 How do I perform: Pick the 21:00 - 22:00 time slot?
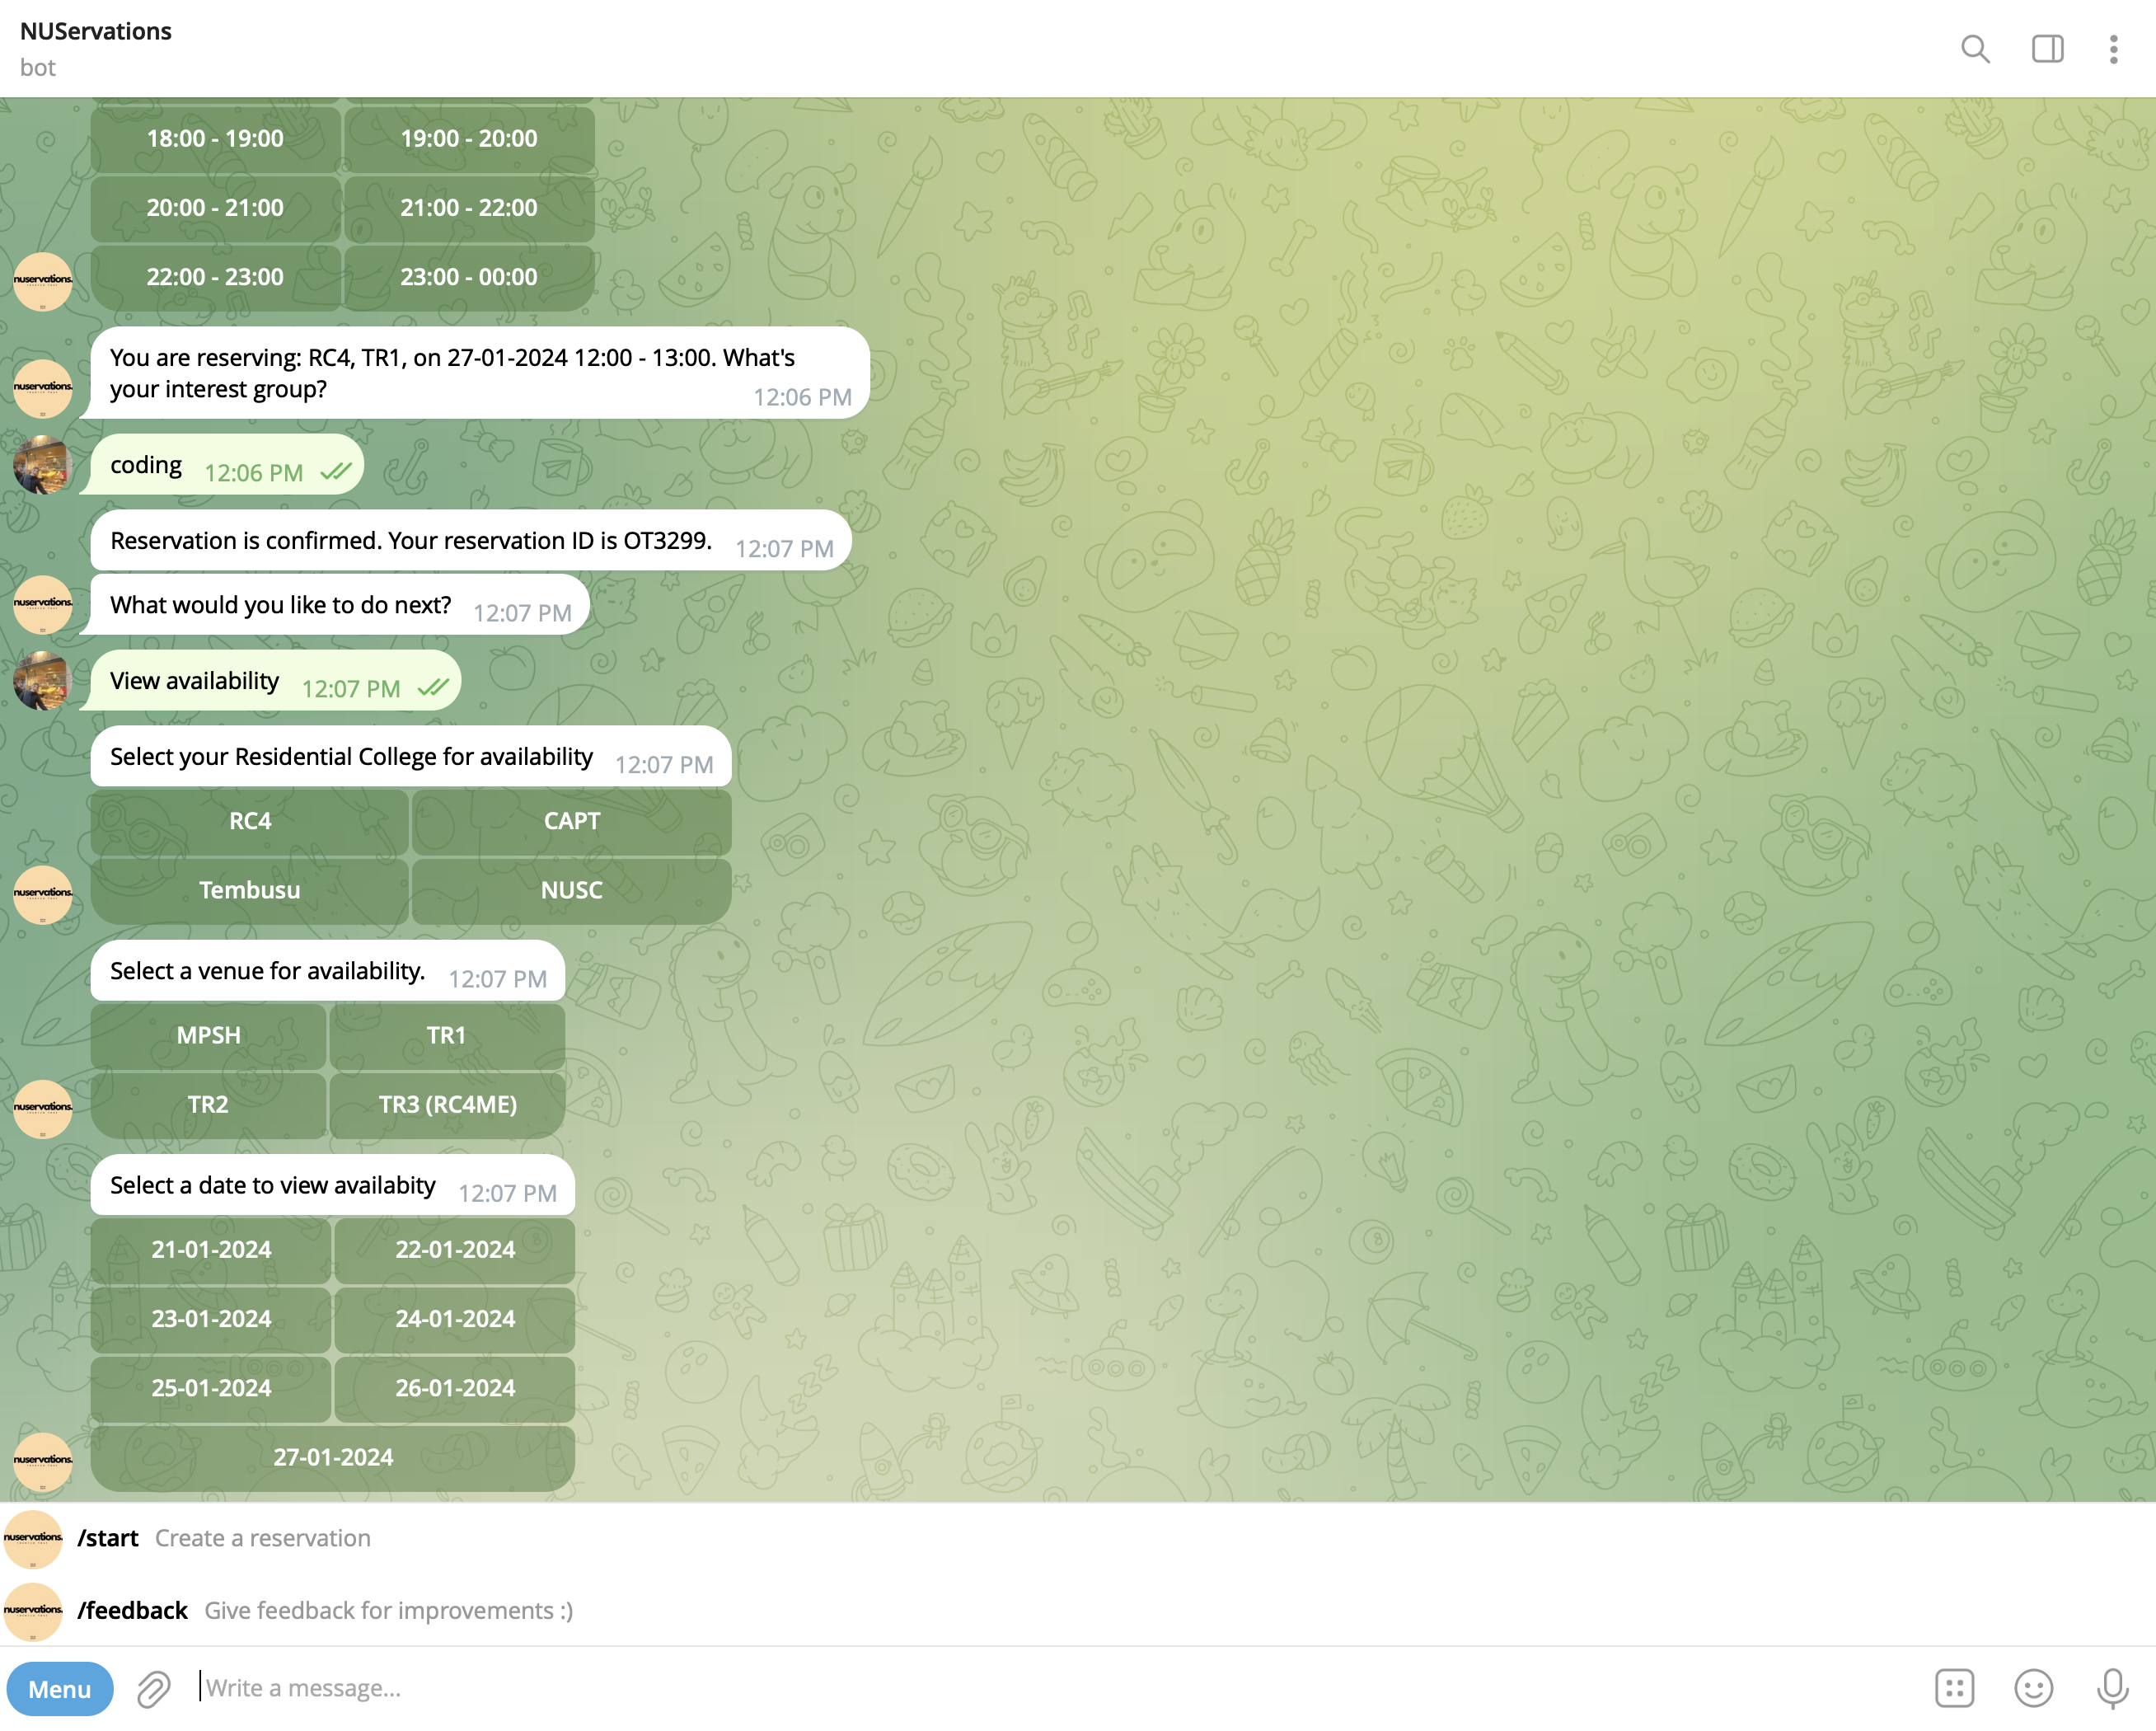coord(468,207)
